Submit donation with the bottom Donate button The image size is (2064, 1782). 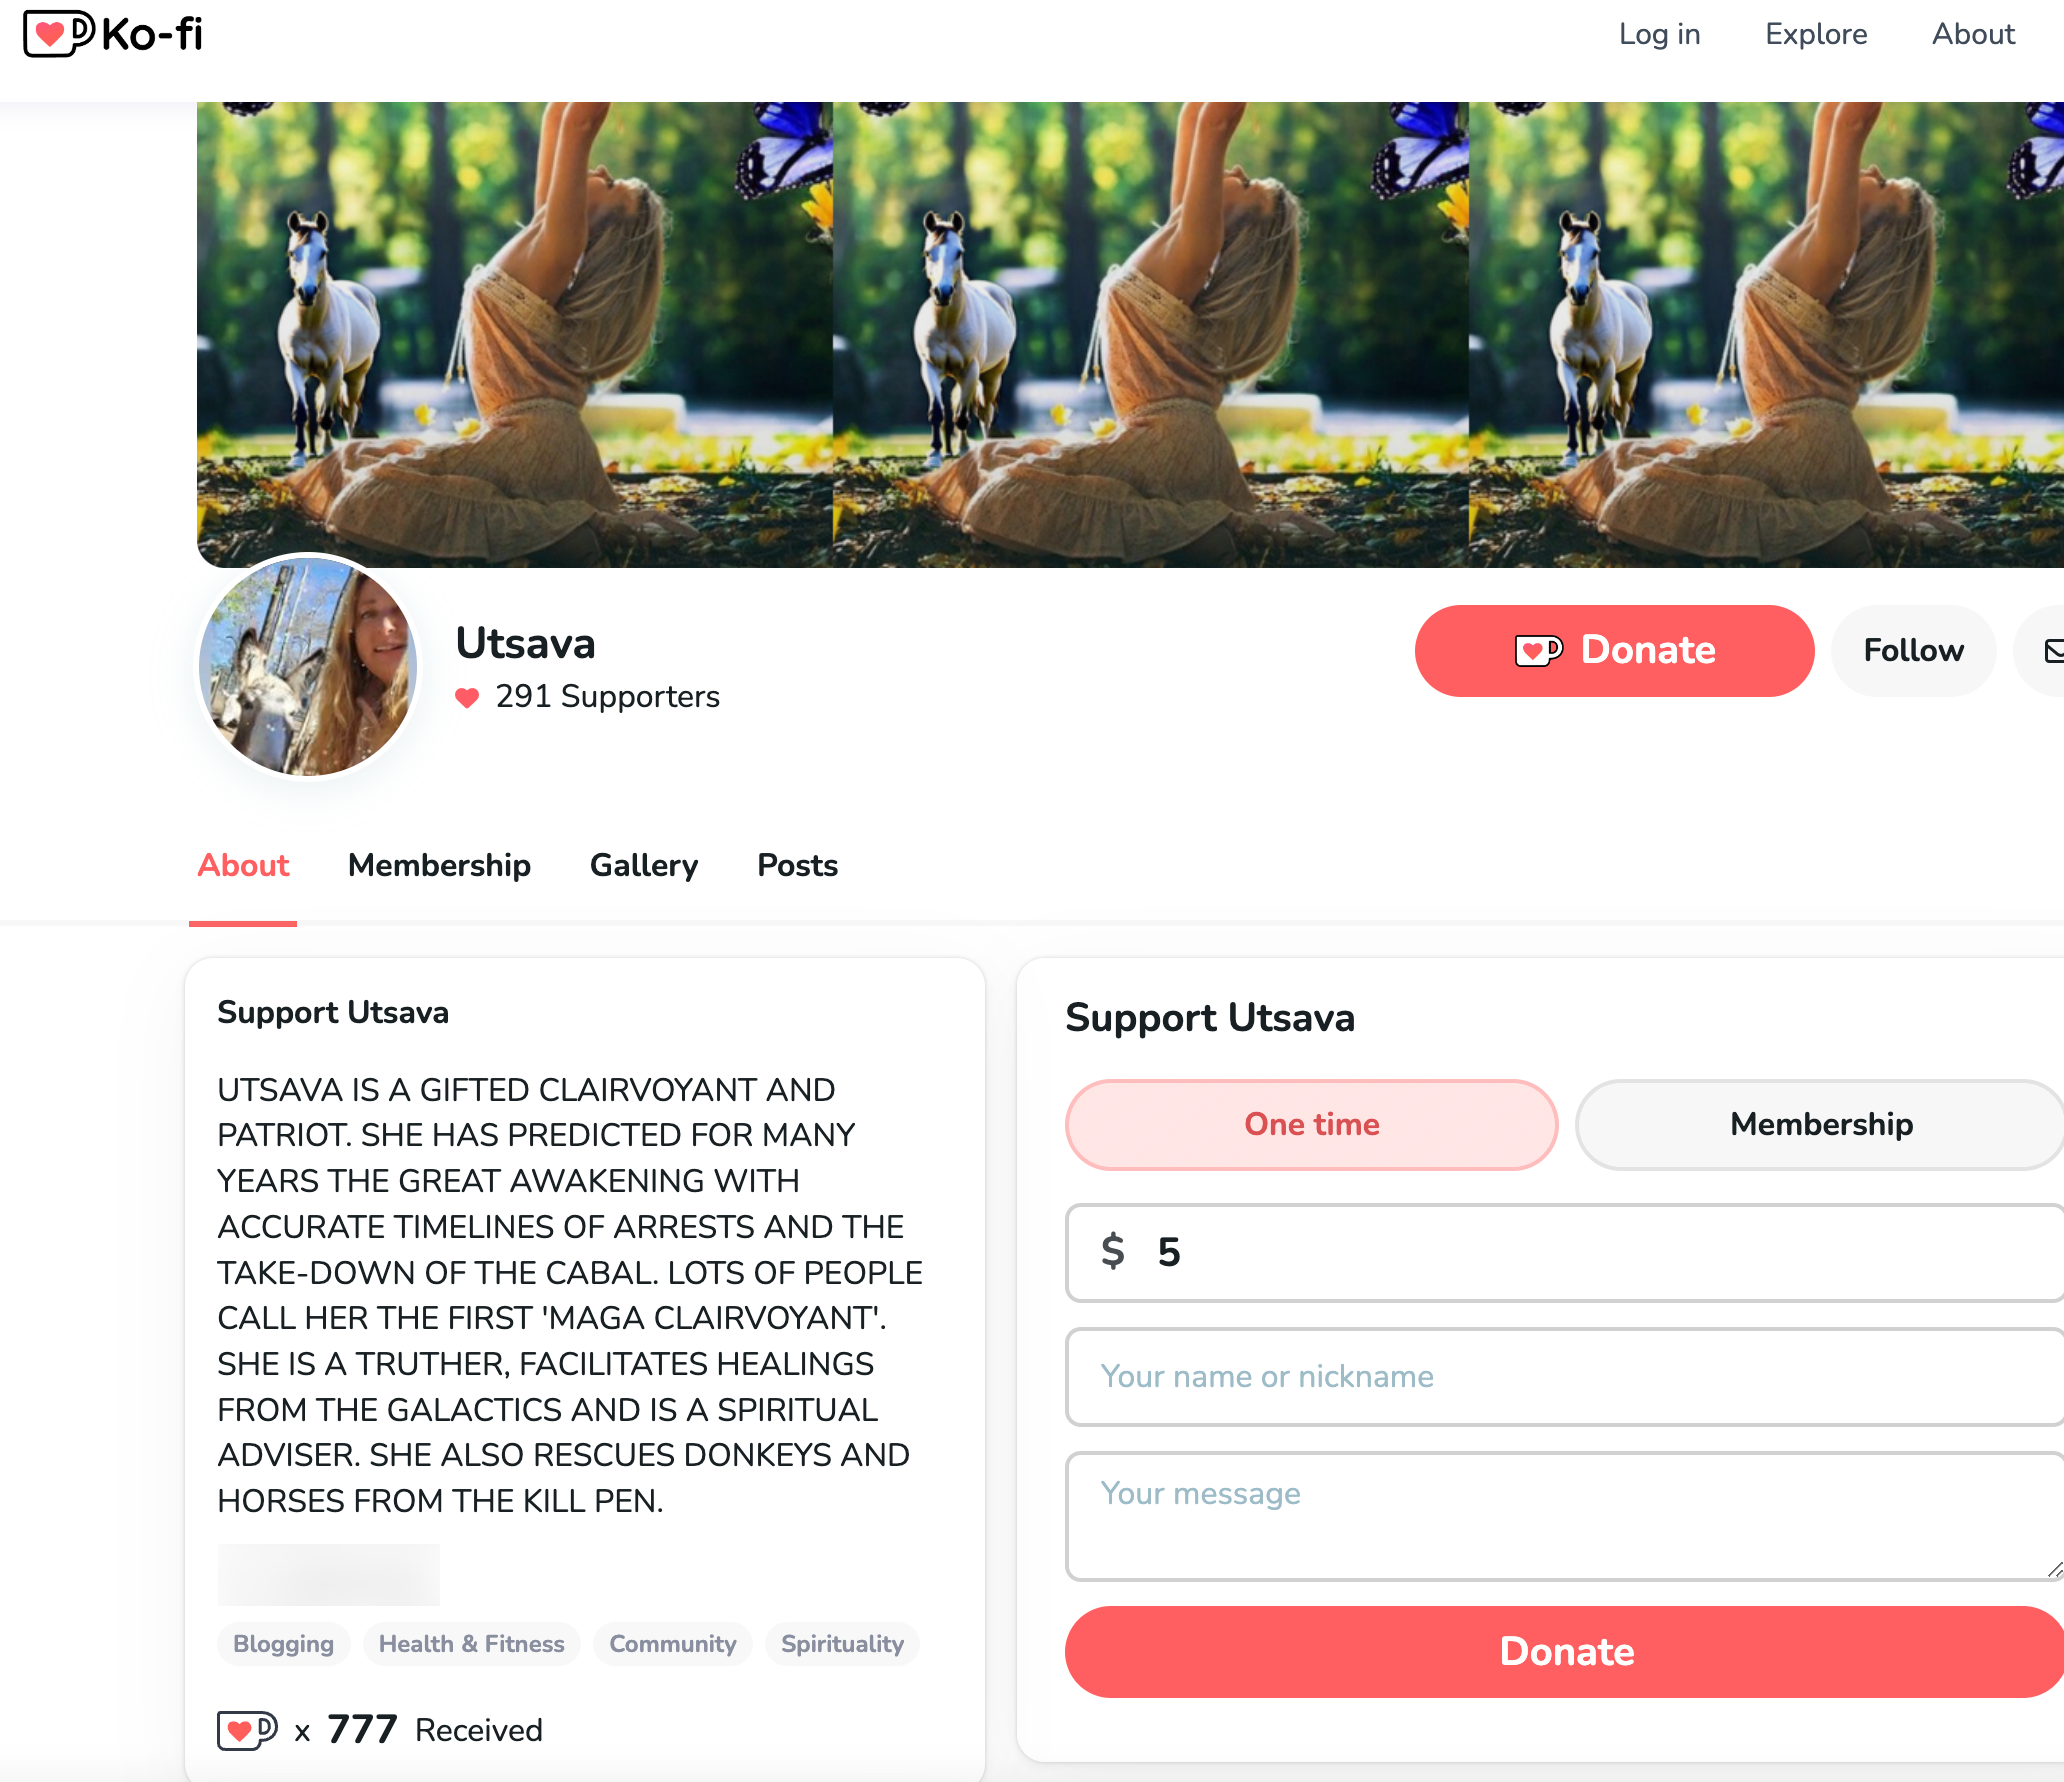pyautogui.click(x=1566, y=1652)
